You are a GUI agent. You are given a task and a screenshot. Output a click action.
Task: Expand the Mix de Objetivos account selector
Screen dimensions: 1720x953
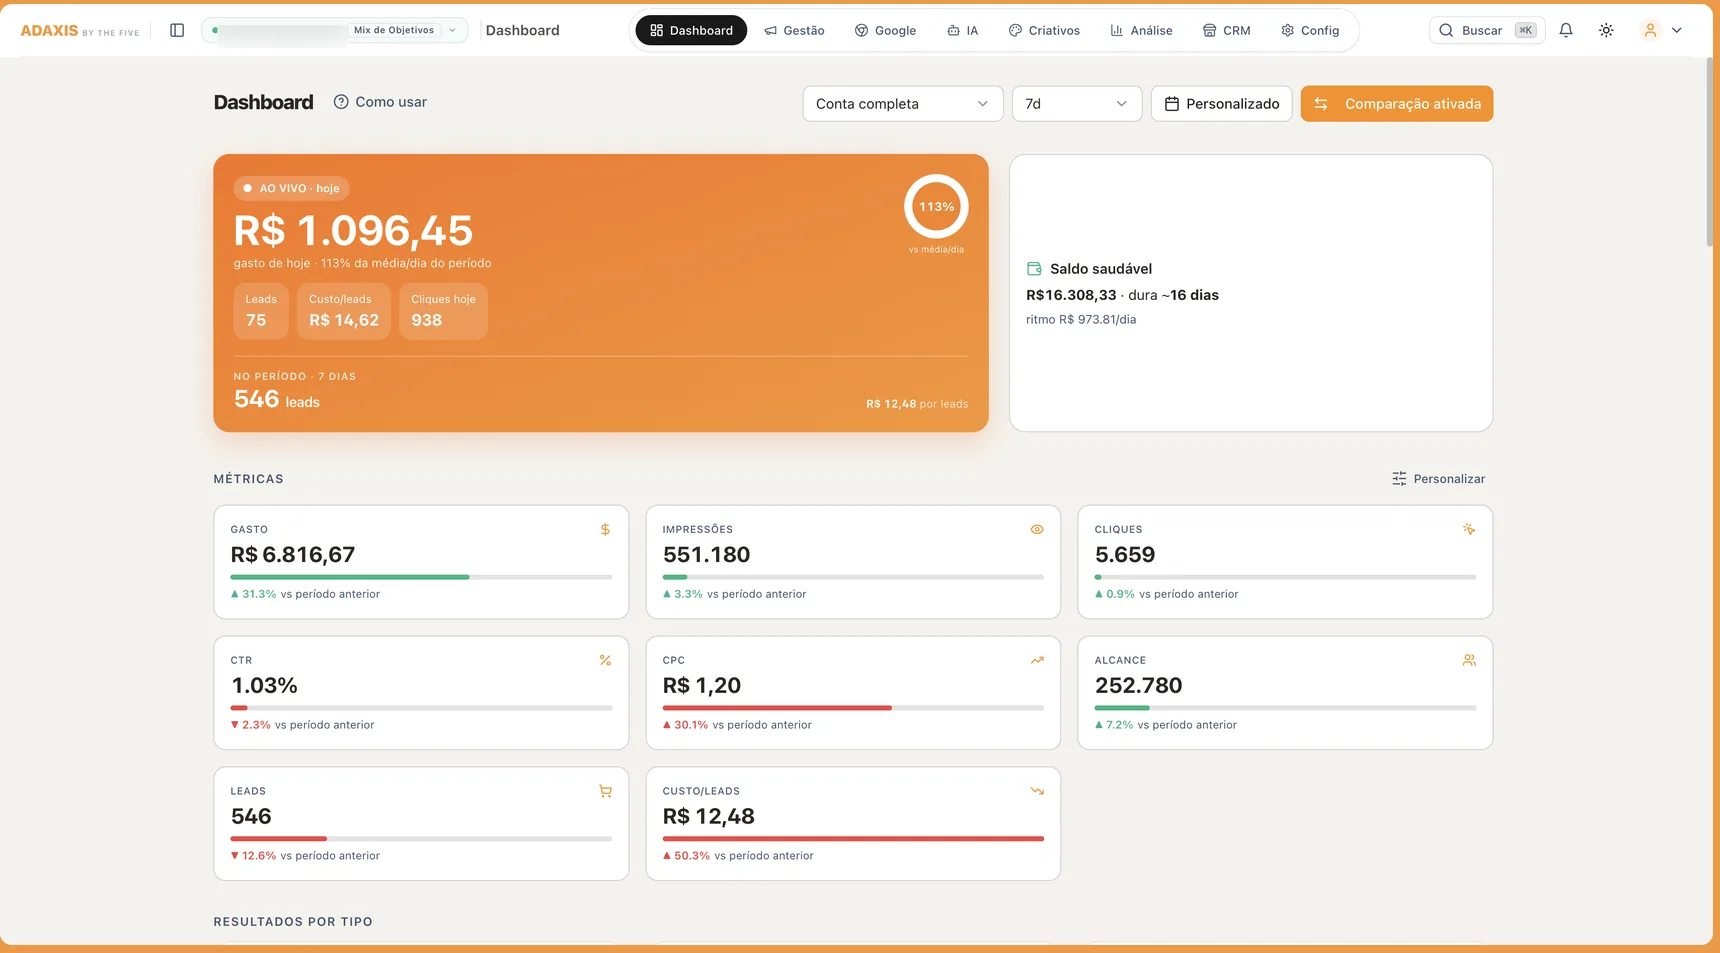coord(335,30)
